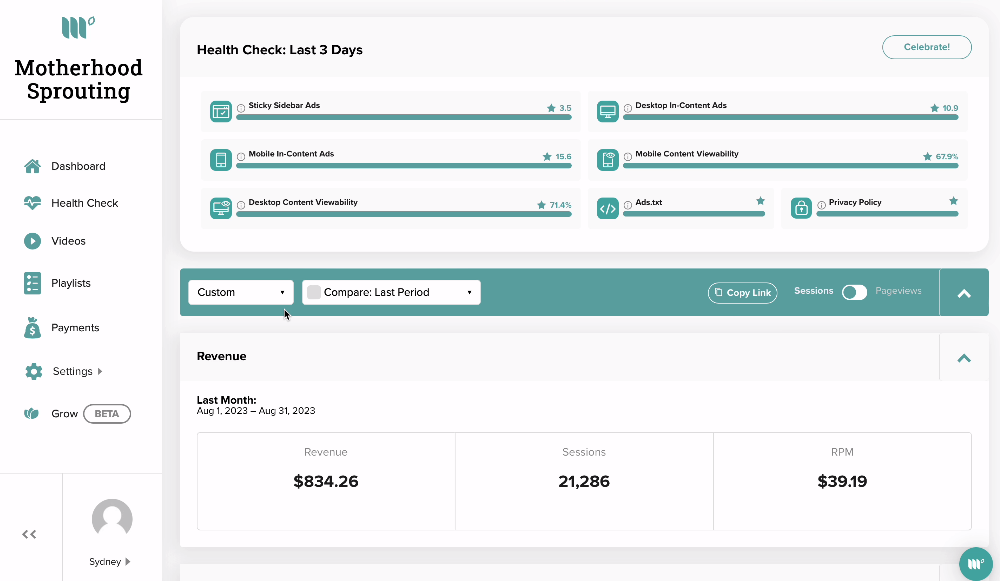Image resolution: width=1000 pixels, height=581 pixels.
Task: Check the Compare: Last Period checkbox
Action: coord(314,292)
